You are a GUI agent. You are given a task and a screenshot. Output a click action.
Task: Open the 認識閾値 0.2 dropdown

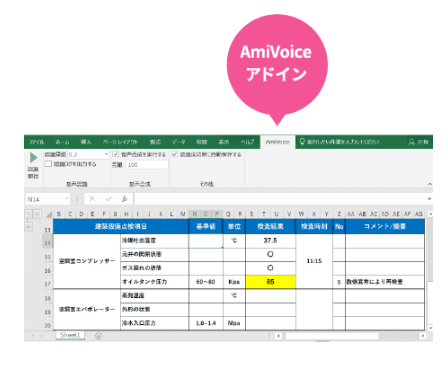coord(106,154)
